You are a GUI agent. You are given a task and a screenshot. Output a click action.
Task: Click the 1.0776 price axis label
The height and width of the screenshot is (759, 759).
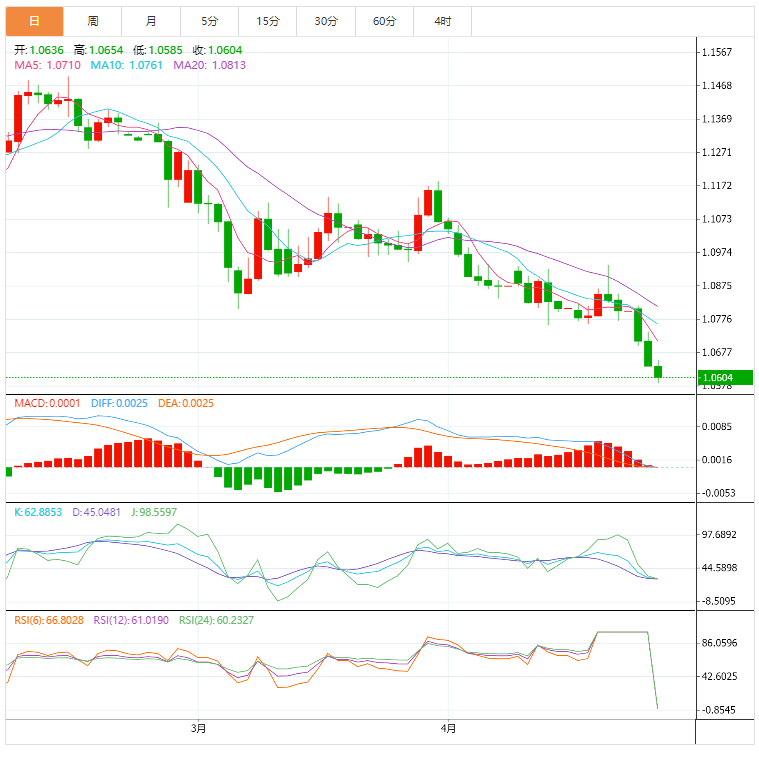[x=717, y=319]
